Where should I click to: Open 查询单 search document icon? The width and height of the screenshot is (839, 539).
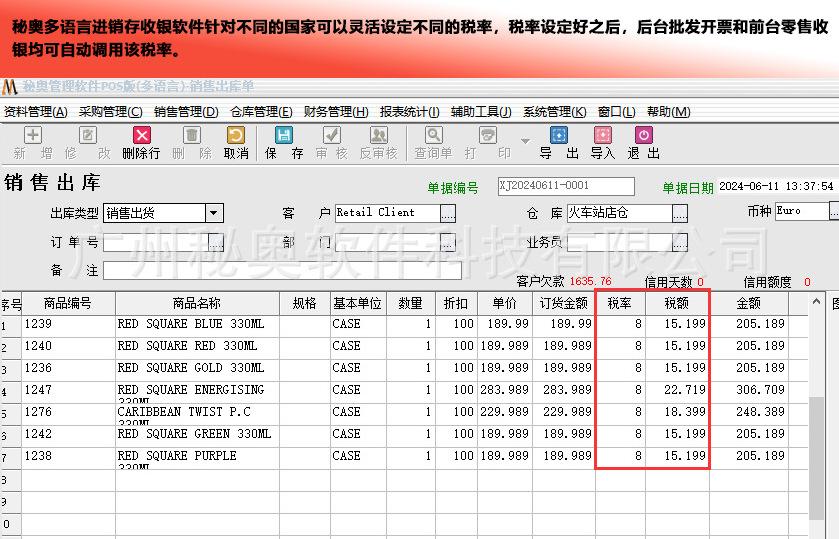pyautogui.click(x=433, y=135)
